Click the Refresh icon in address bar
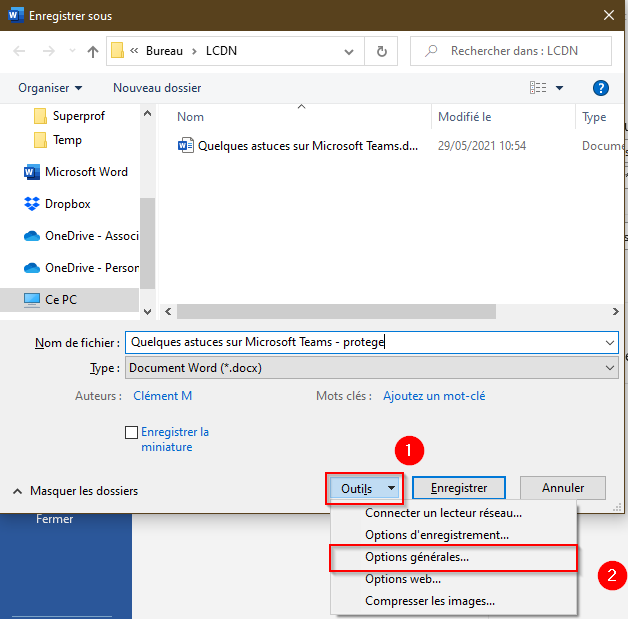The height and width of the screenshot is (619, 628). (x=381, y=51)
